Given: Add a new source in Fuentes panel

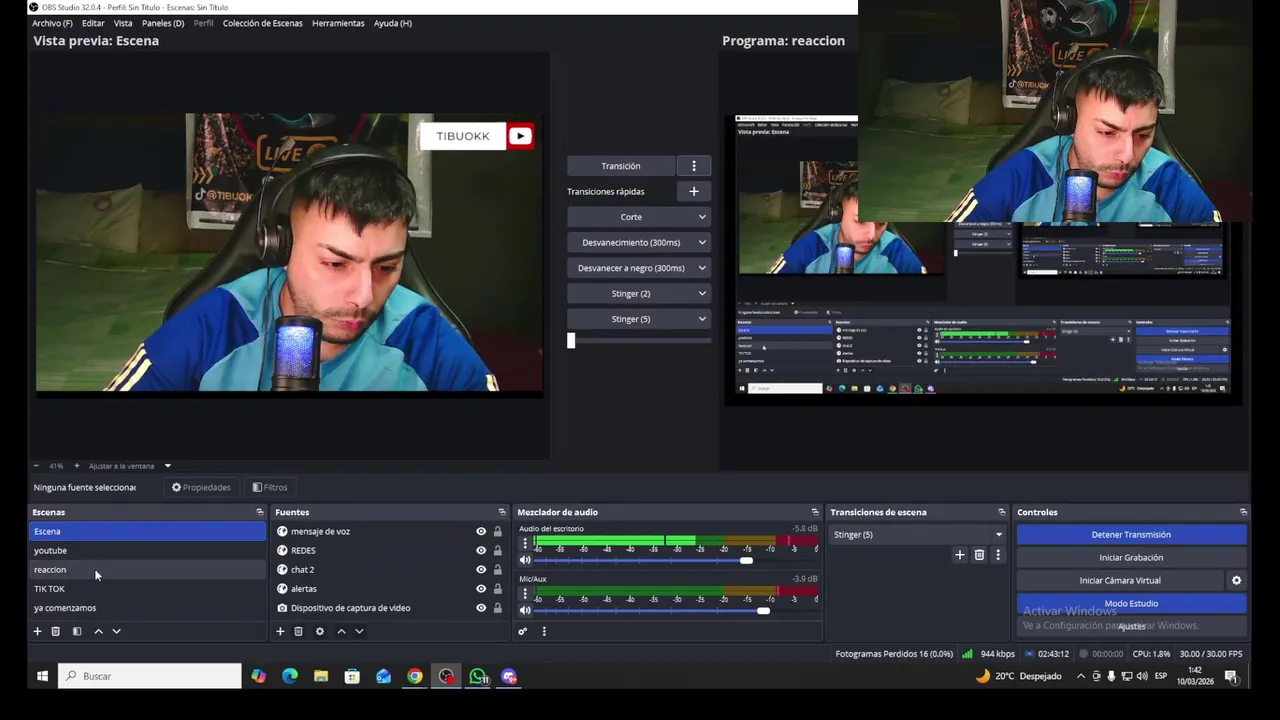Looking at the screenshot, I should pyautogui.click(x=280, y=631).
